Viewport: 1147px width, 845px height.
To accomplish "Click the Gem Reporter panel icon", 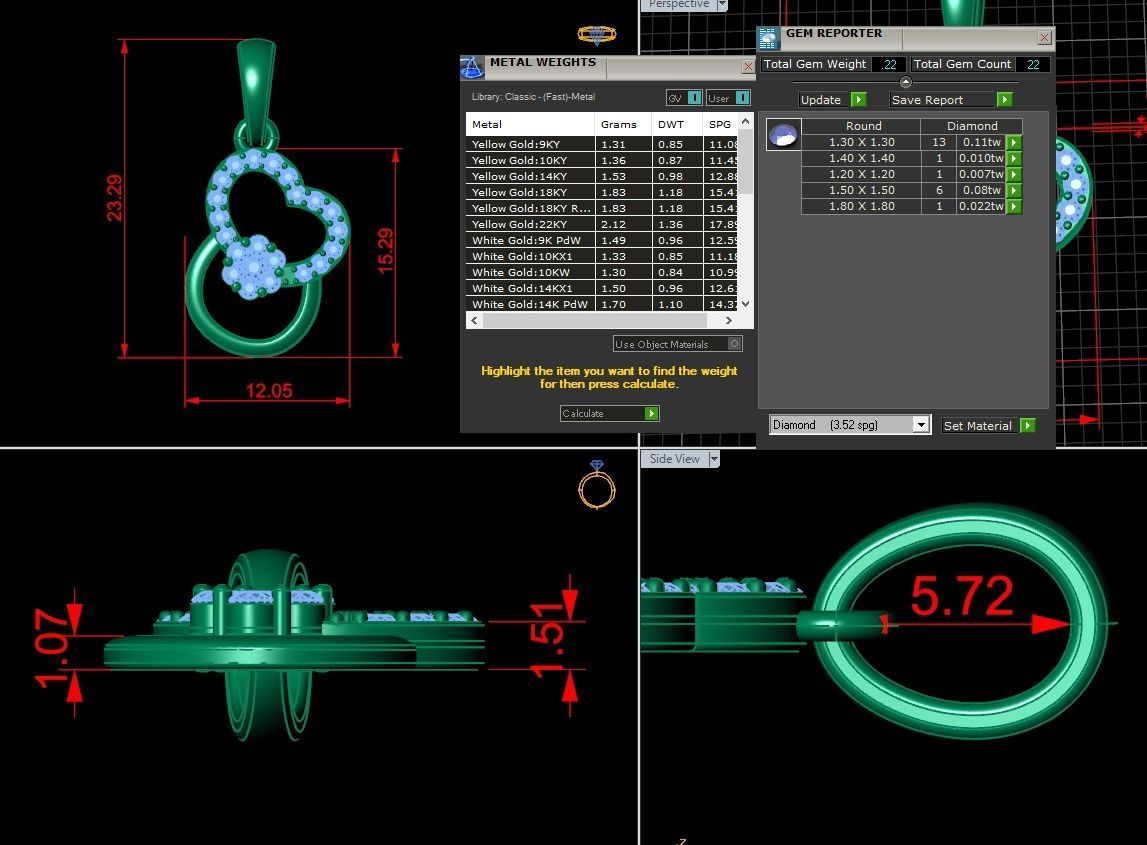I will coord(767,38).
